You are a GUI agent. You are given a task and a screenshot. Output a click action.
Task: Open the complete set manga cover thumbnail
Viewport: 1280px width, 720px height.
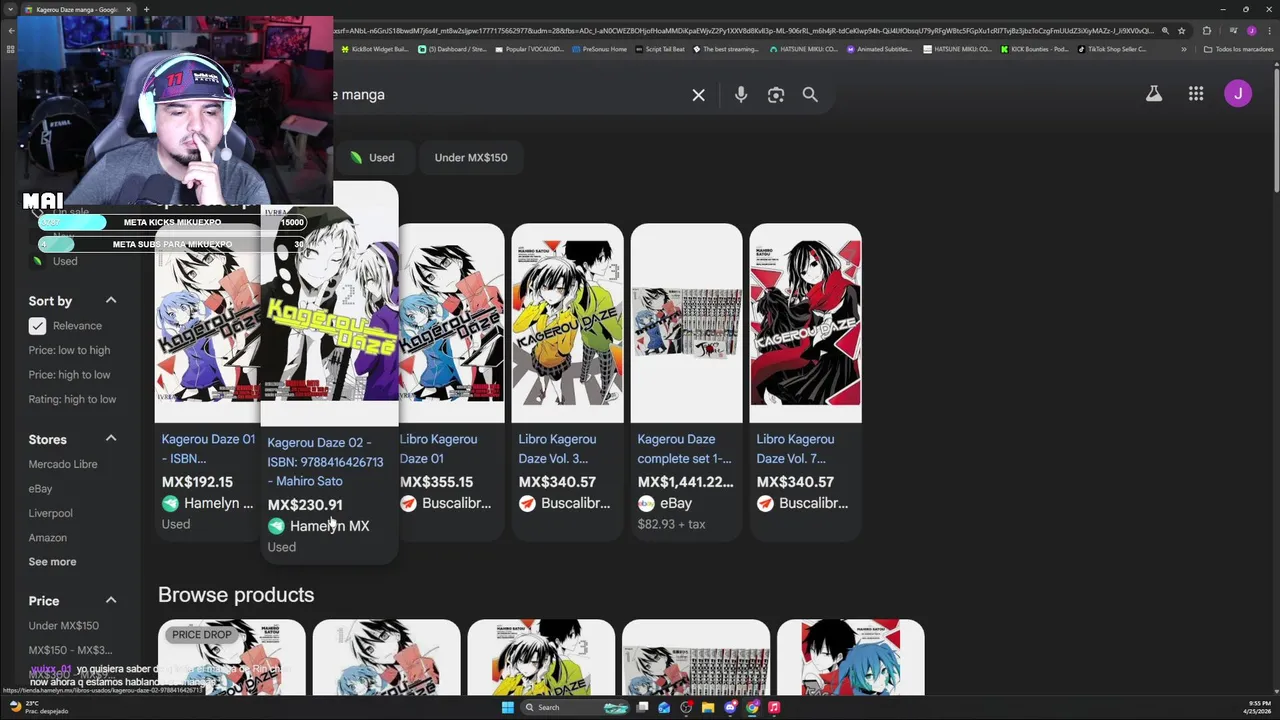pos(687,322)
